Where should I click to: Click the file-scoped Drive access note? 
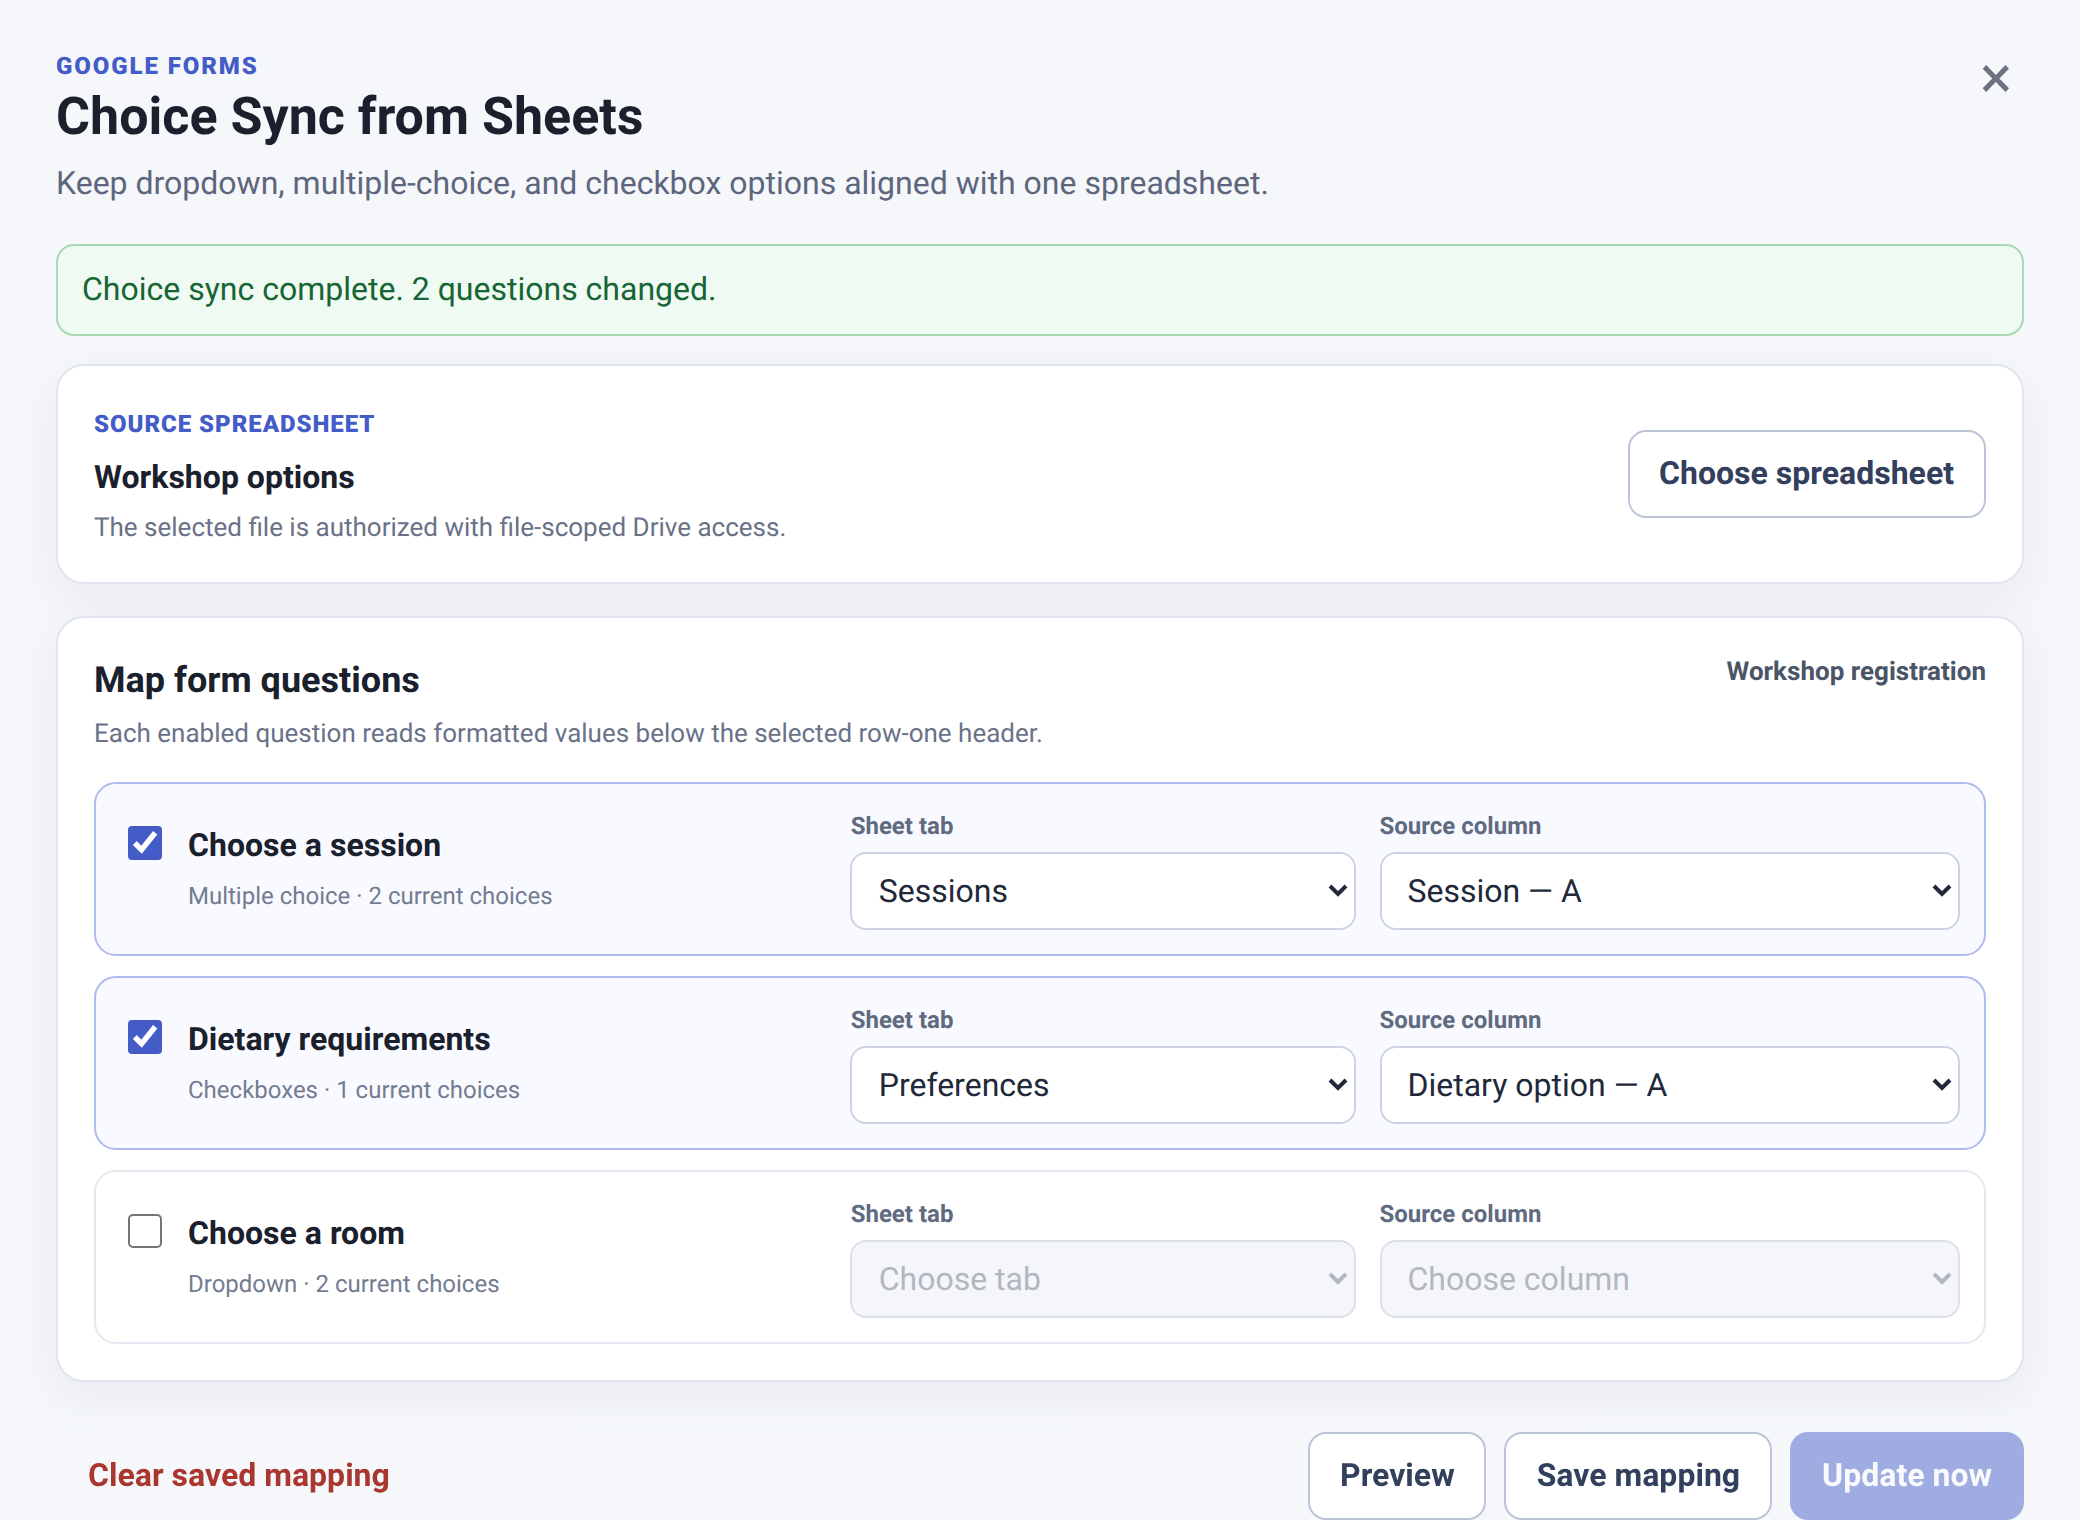440,527
